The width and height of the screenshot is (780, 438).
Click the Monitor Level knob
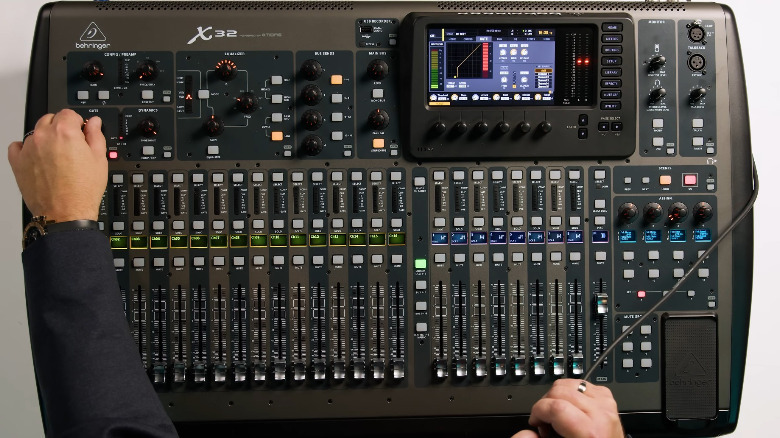point(656,64)
